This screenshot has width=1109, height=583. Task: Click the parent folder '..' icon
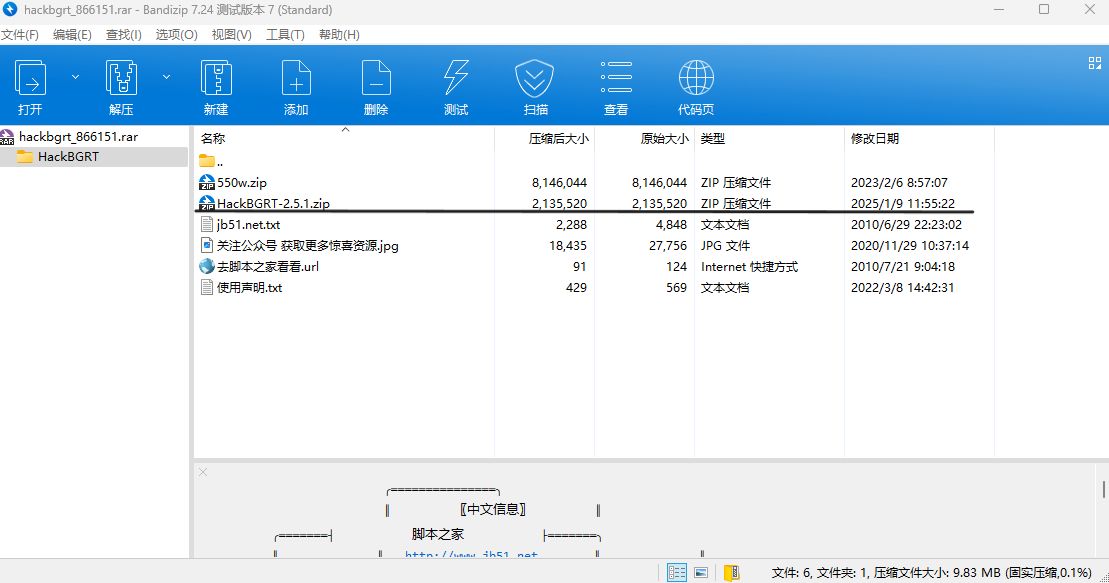point(207,161)
